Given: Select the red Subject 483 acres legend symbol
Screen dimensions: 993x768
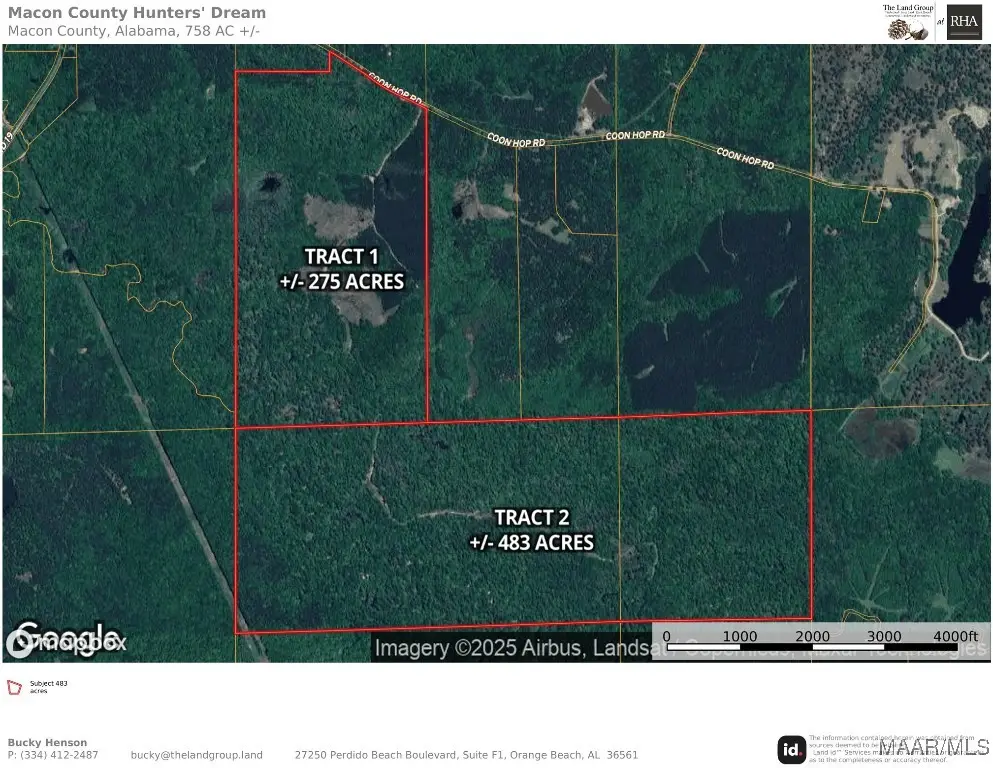Looking at the screenshot, I should [17, 686].
